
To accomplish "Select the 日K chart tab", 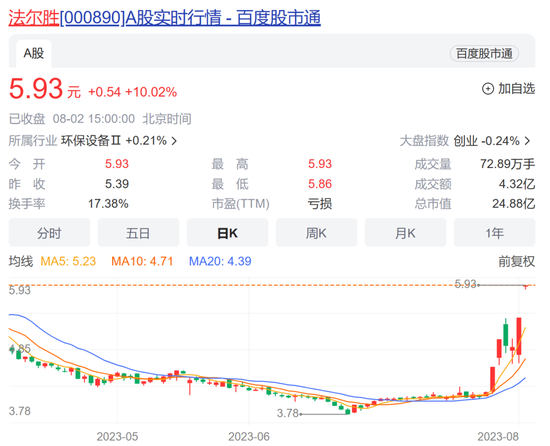I will tap(227, 233).
